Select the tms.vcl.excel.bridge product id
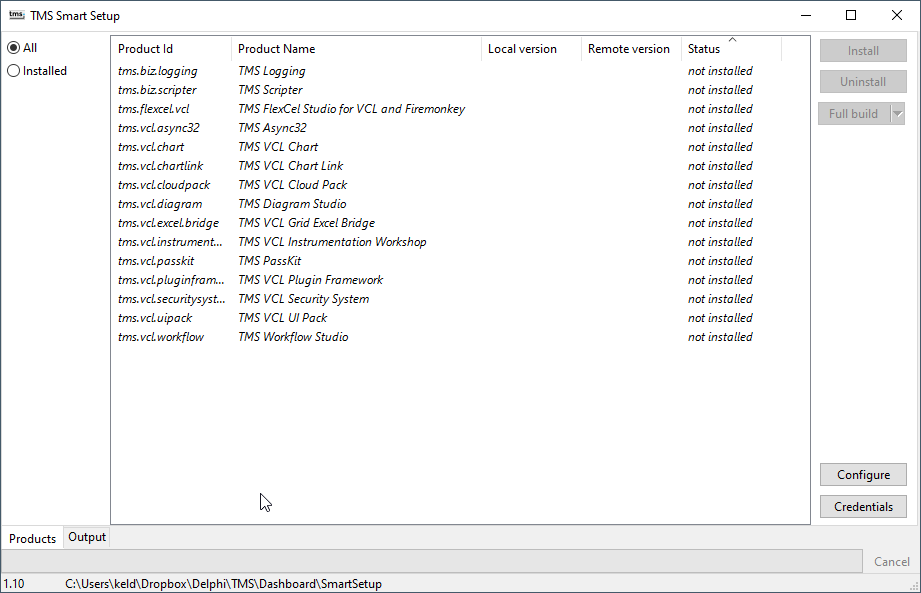 point(168,223)
